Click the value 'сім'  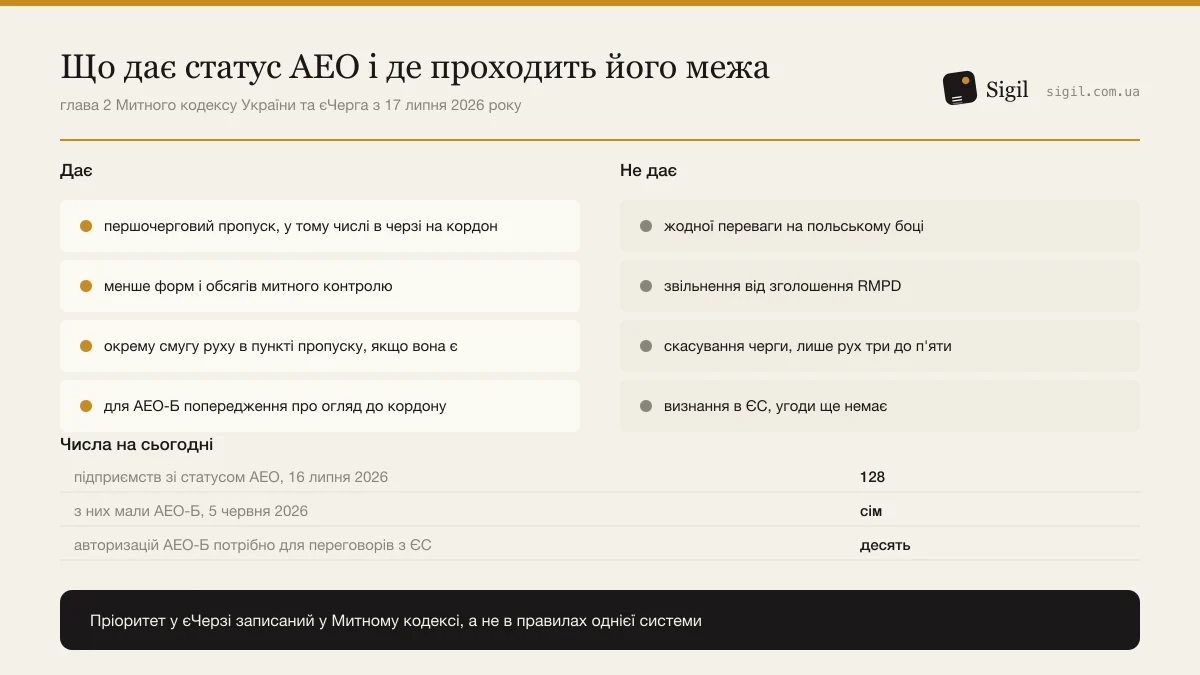point(871,511)
